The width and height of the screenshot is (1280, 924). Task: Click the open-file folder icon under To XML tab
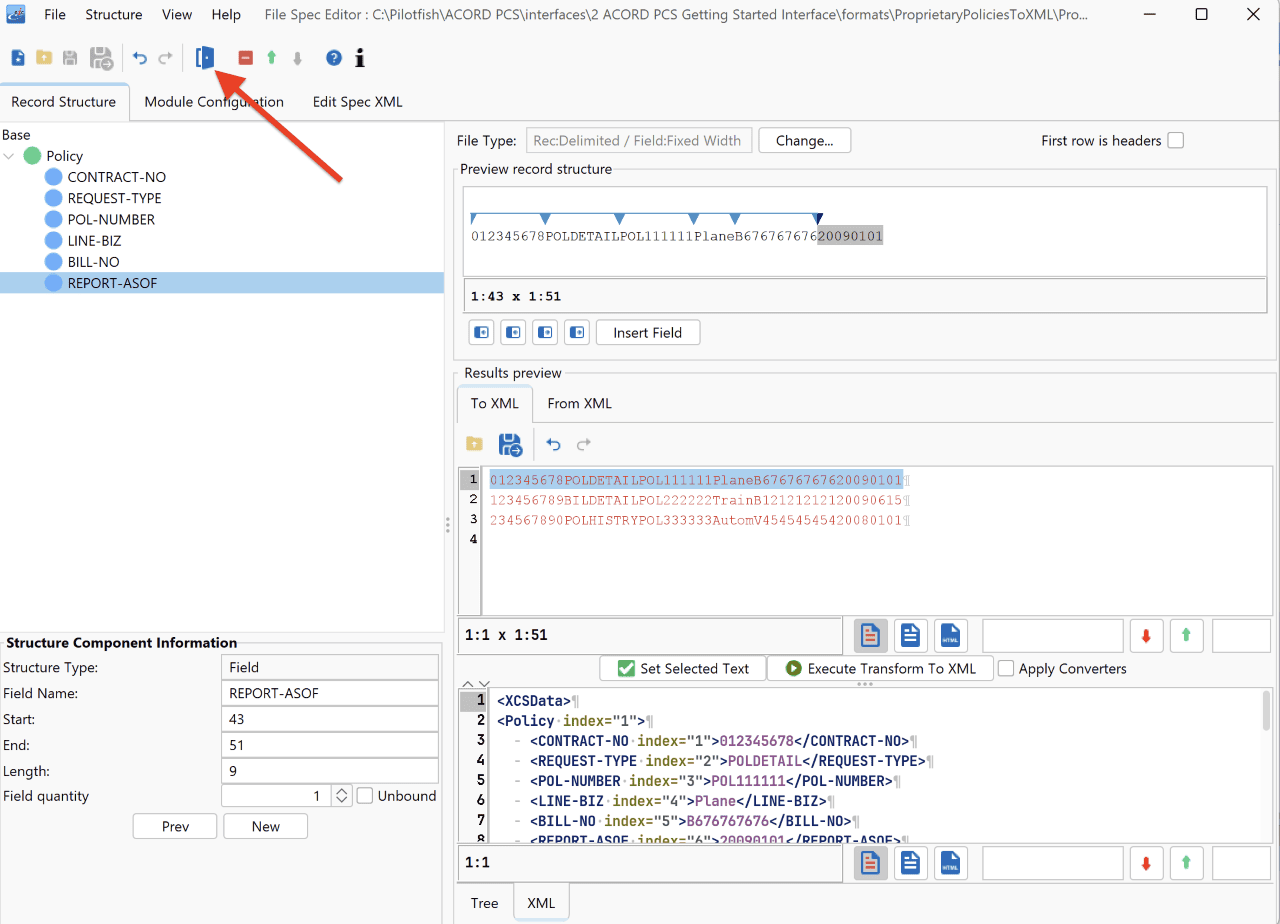tap(474, 444)
